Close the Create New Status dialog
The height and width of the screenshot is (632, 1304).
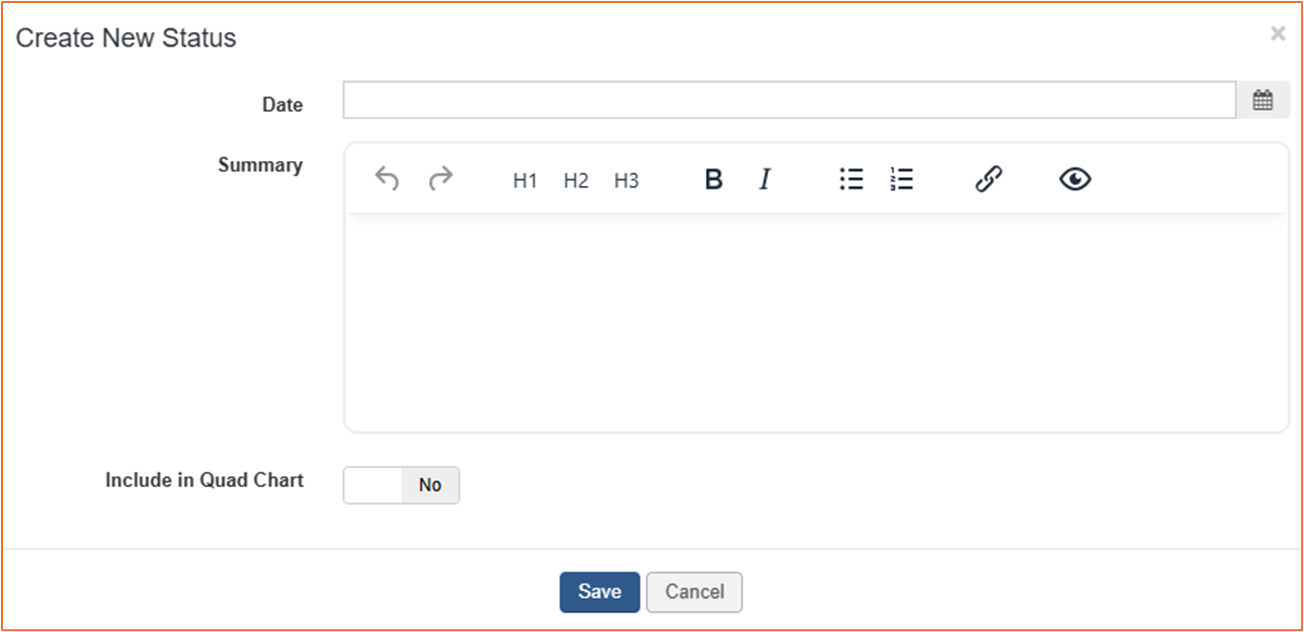coord(1277,34)
